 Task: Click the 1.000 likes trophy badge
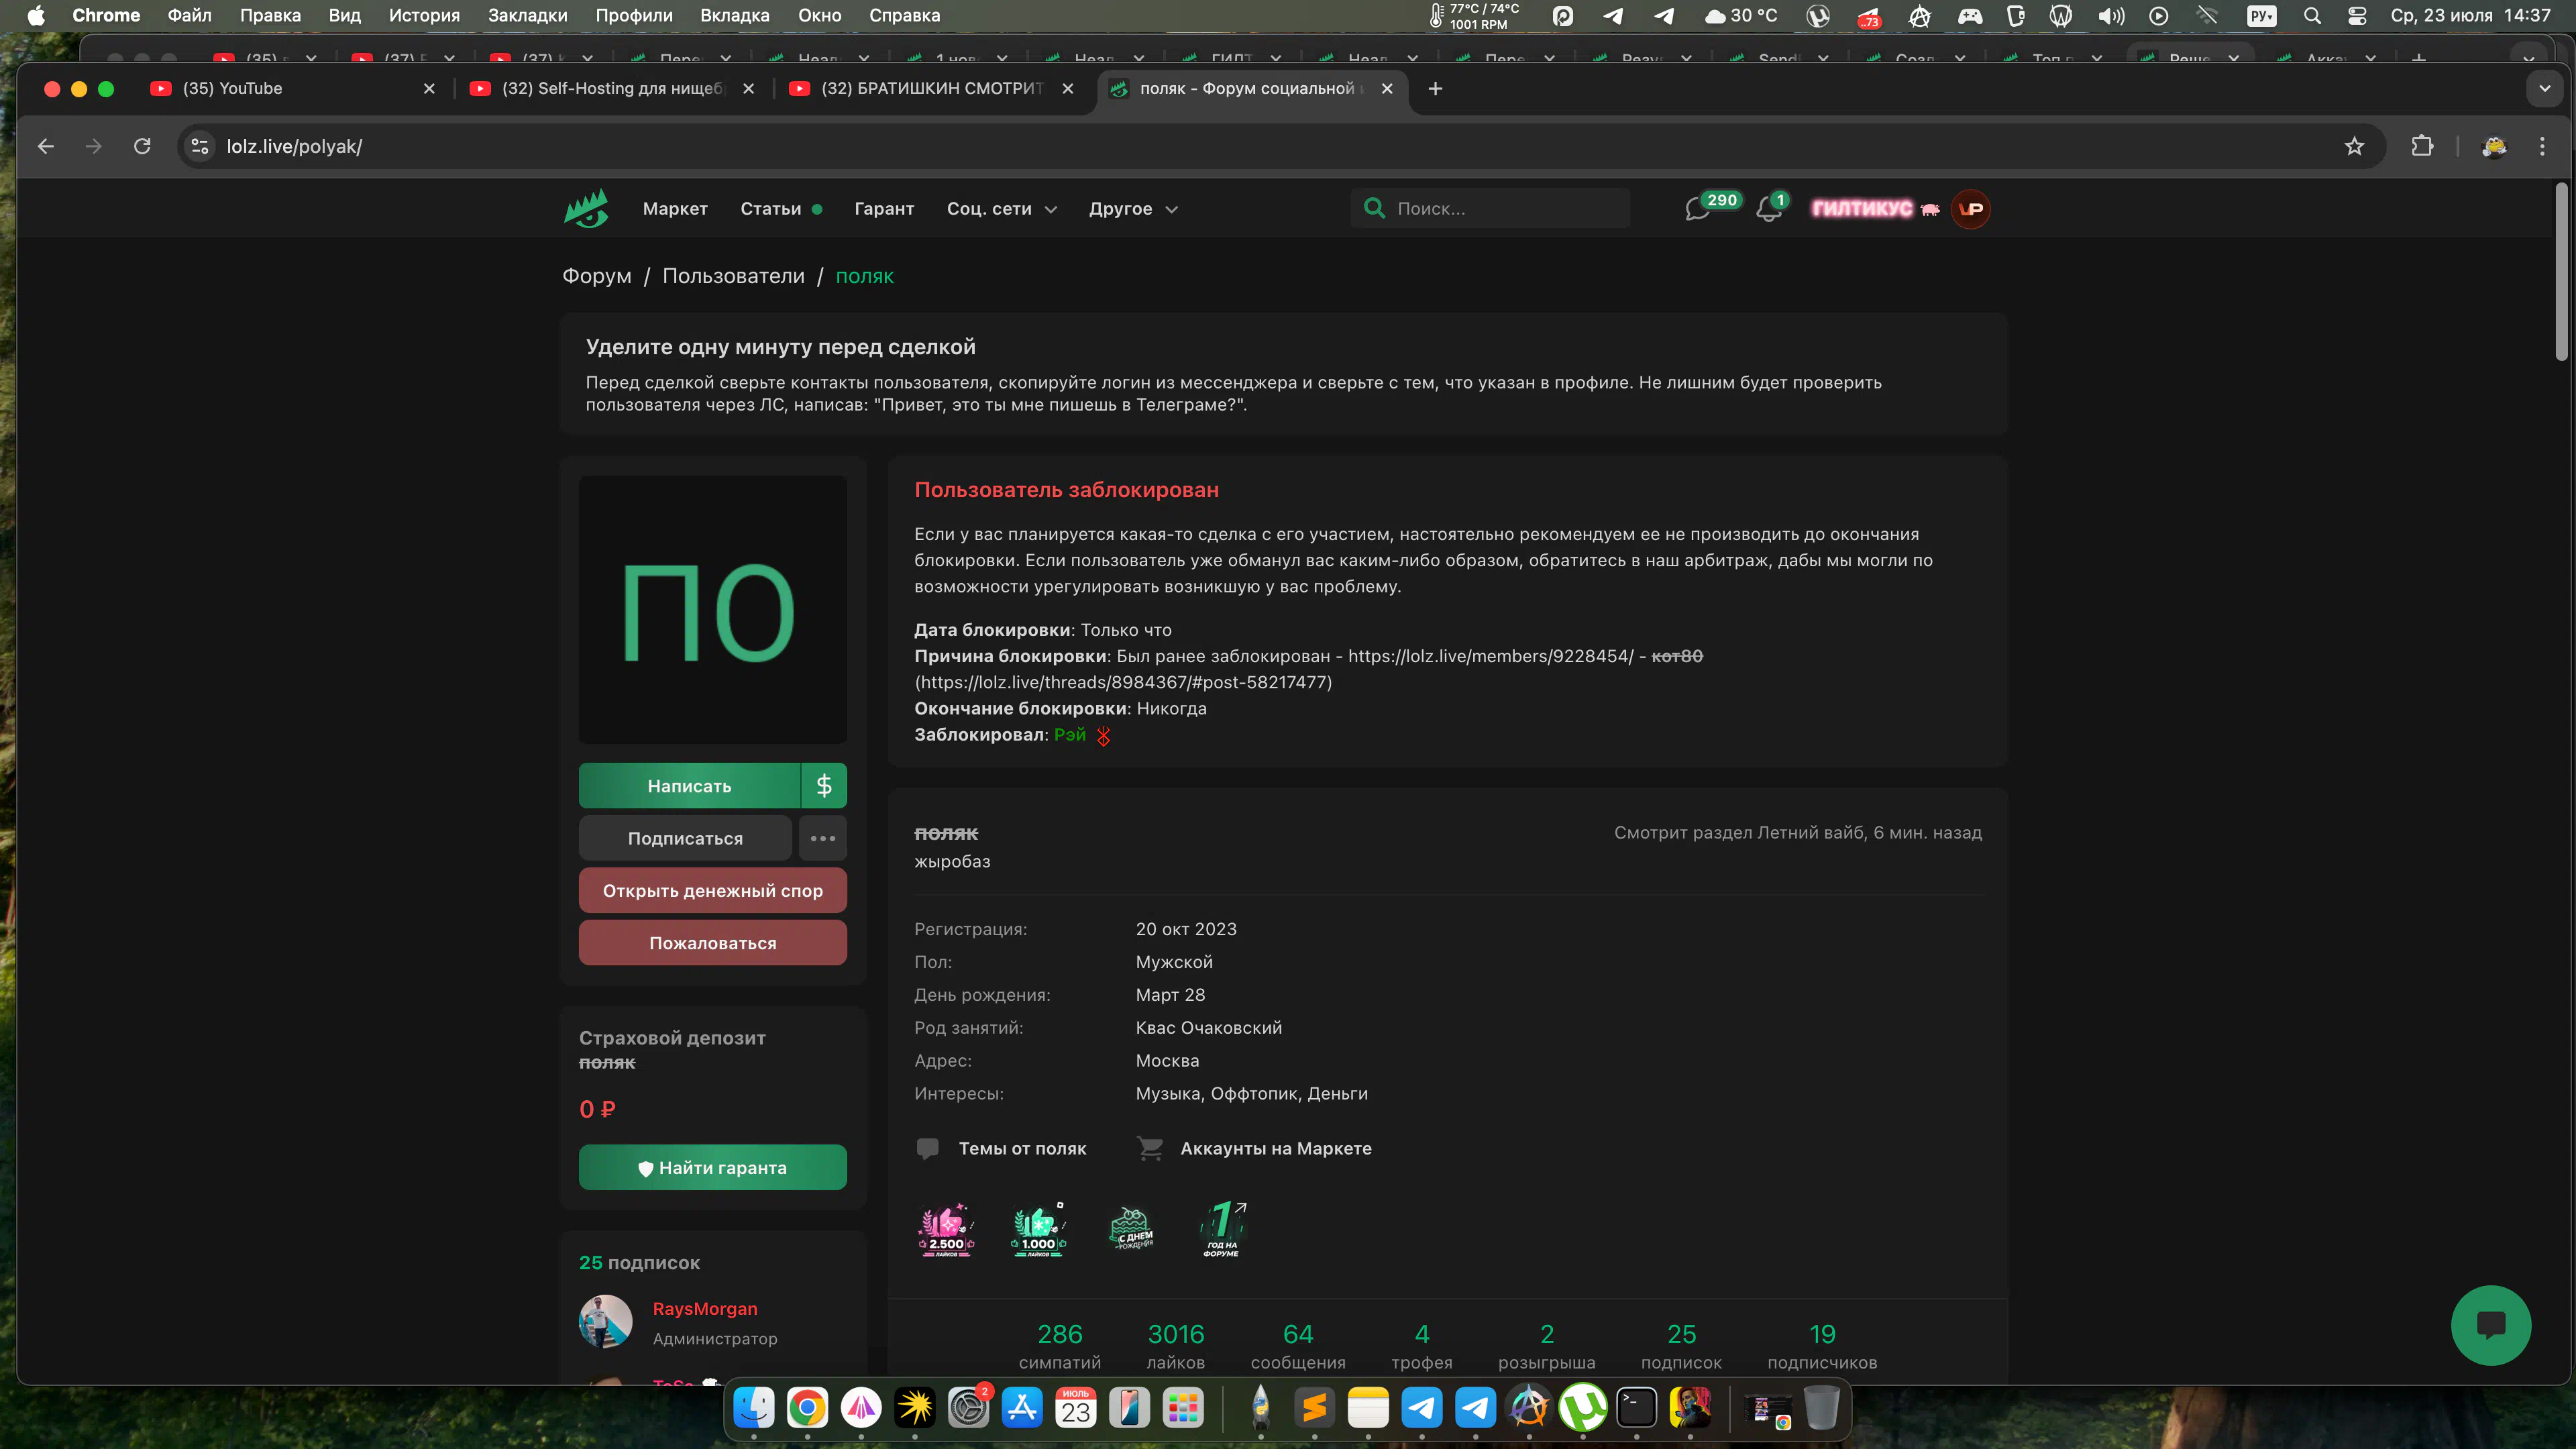point(1039,1229)
